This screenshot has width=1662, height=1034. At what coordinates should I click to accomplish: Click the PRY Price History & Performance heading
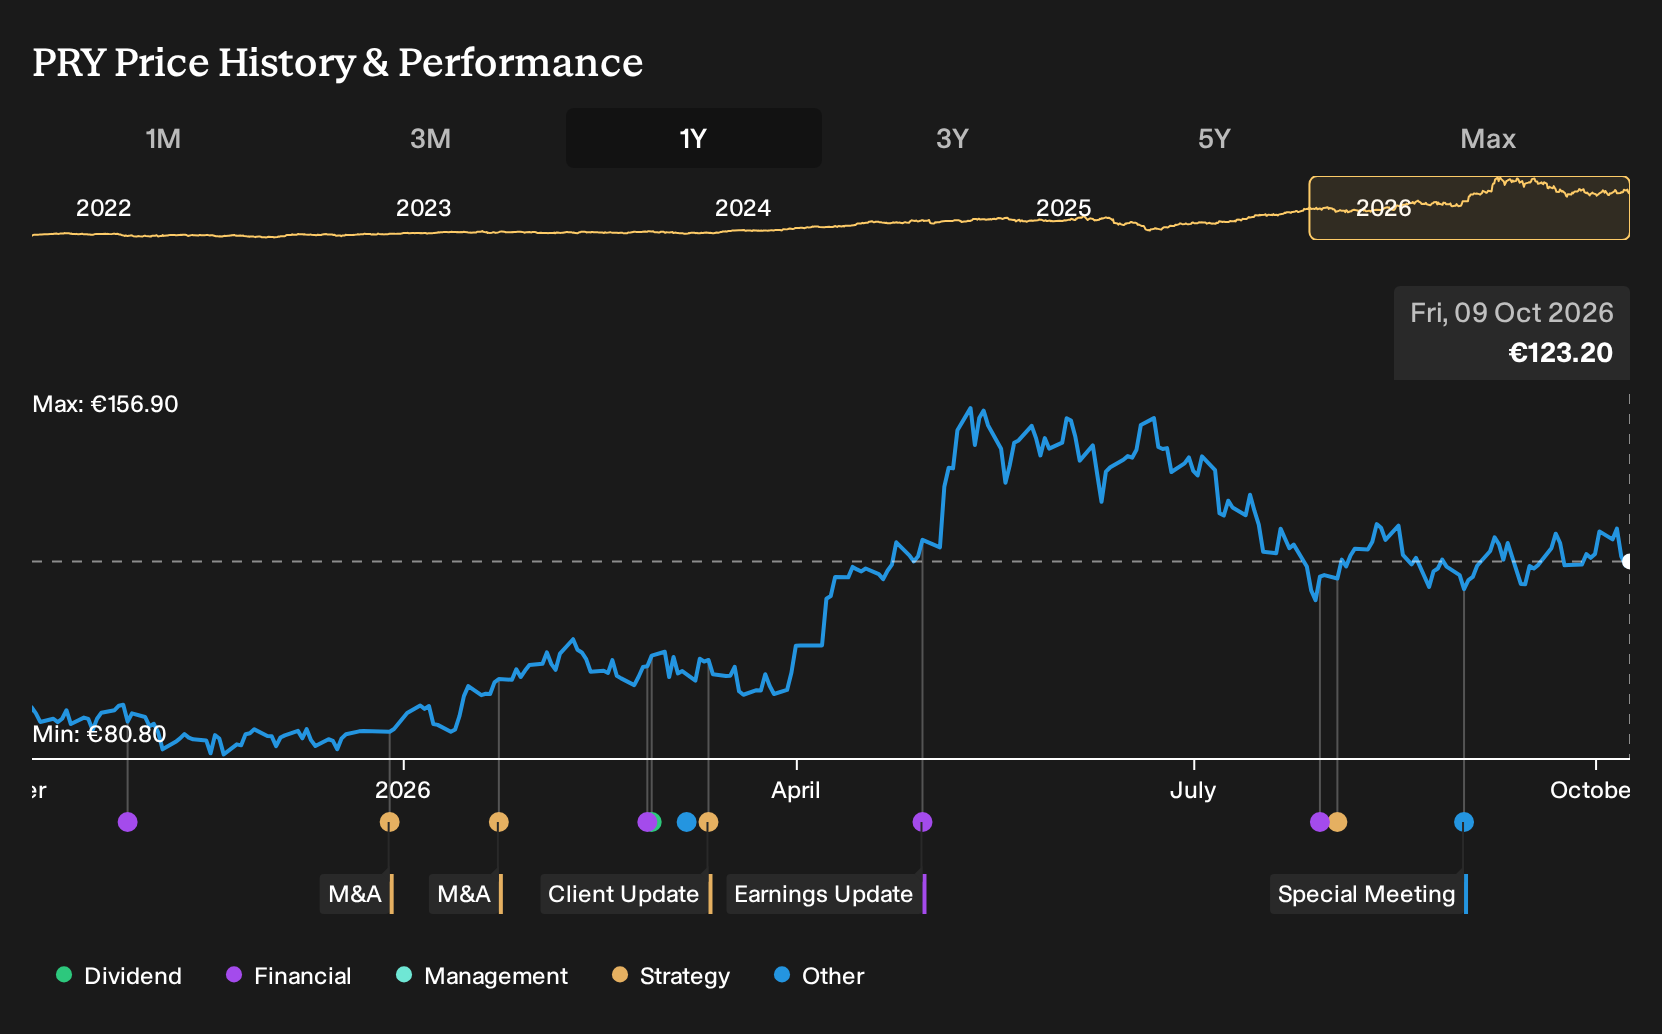point(338,62)
